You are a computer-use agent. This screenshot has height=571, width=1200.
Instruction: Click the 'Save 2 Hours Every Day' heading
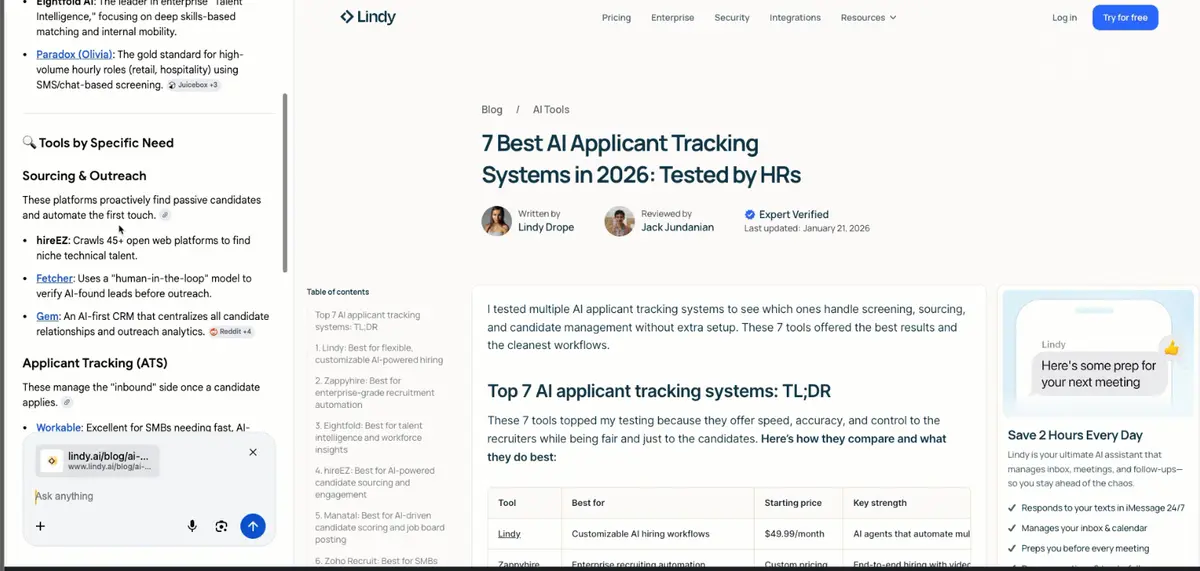tap(1075, 435)
